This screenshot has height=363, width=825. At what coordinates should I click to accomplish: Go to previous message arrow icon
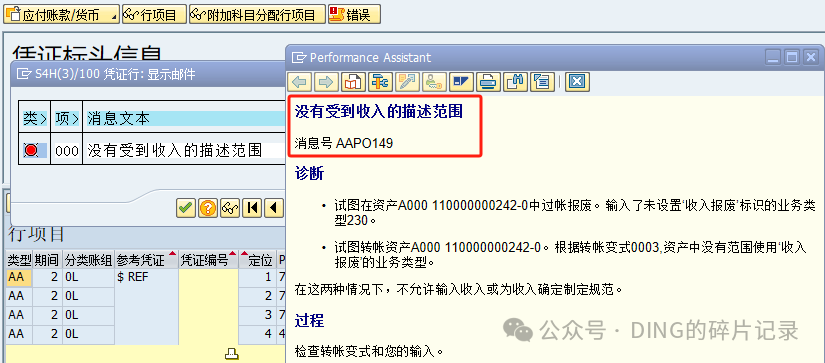coord(274,208)
